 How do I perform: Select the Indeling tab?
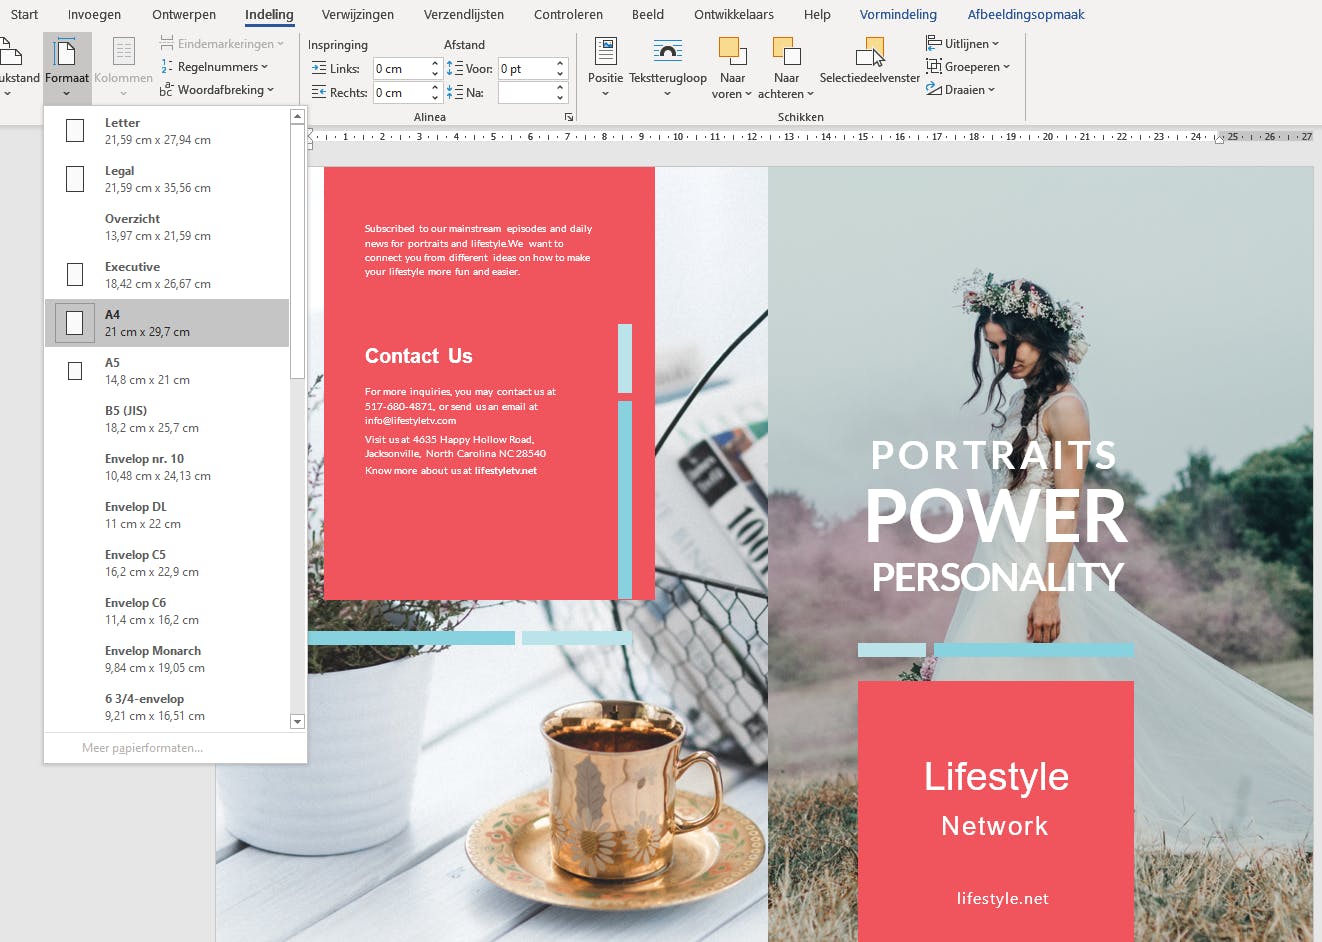pyautogui.click(x=269, y=14)
